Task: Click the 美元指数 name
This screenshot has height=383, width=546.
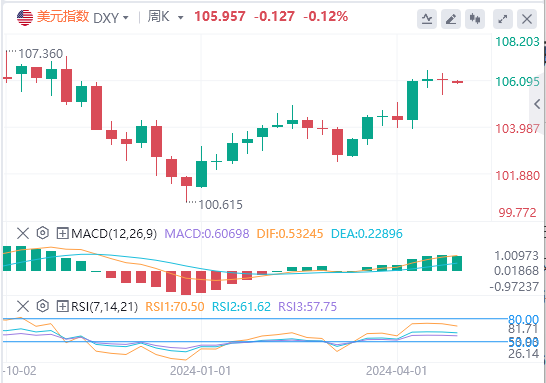Action: (x=63, y=17)
